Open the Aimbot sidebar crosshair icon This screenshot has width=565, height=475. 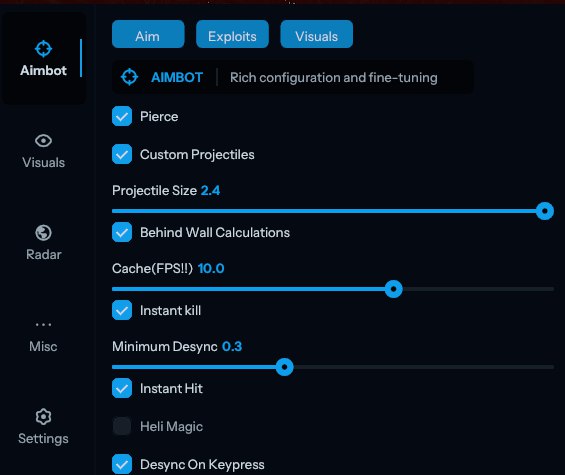(x=43, y=49)
